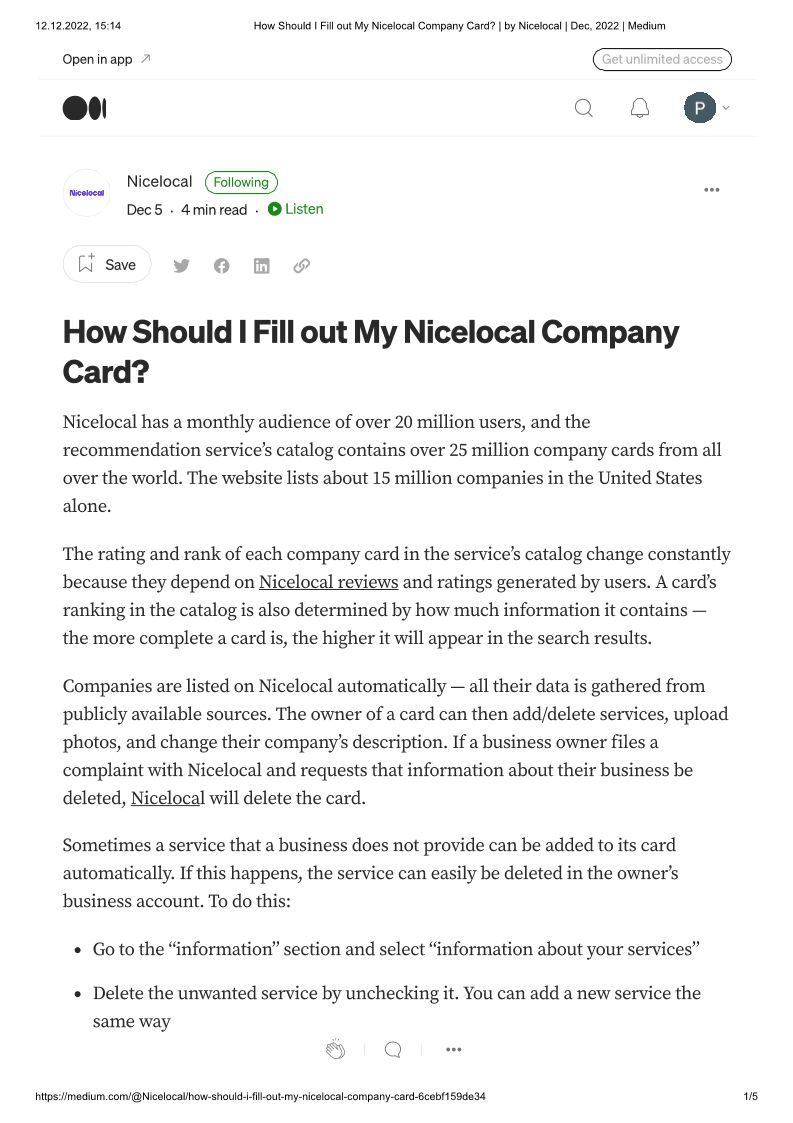Open the article's three-dot options menu
The image size is (793, 1123).
pos(711,190)
